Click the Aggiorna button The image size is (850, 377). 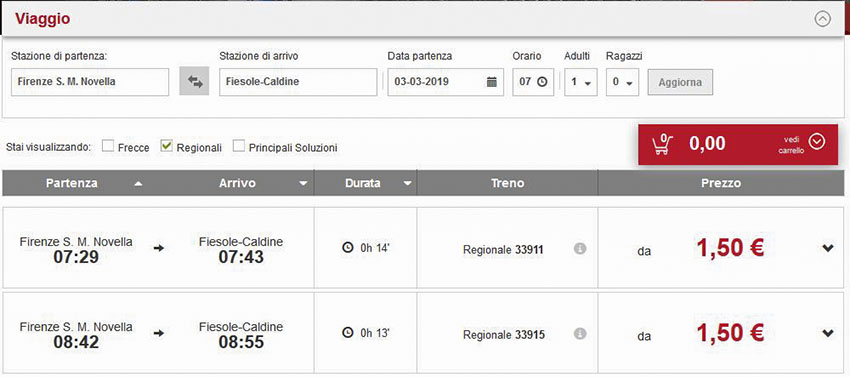click(x=680, y=82)
